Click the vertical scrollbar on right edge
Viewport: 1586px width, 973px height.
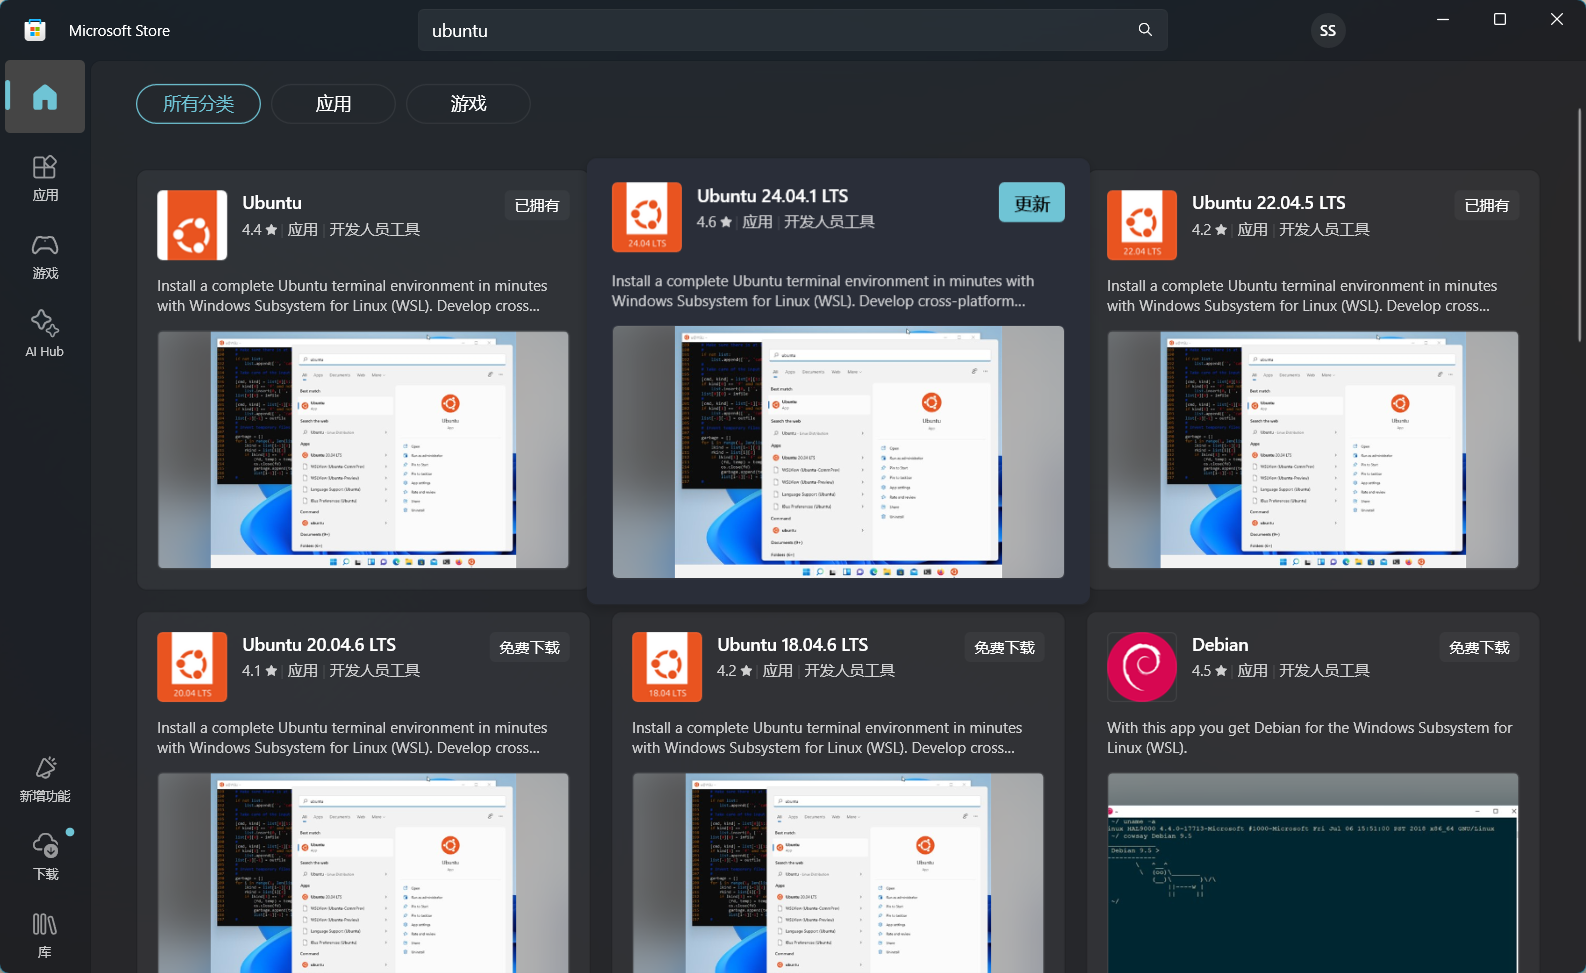coord(1580,225)
